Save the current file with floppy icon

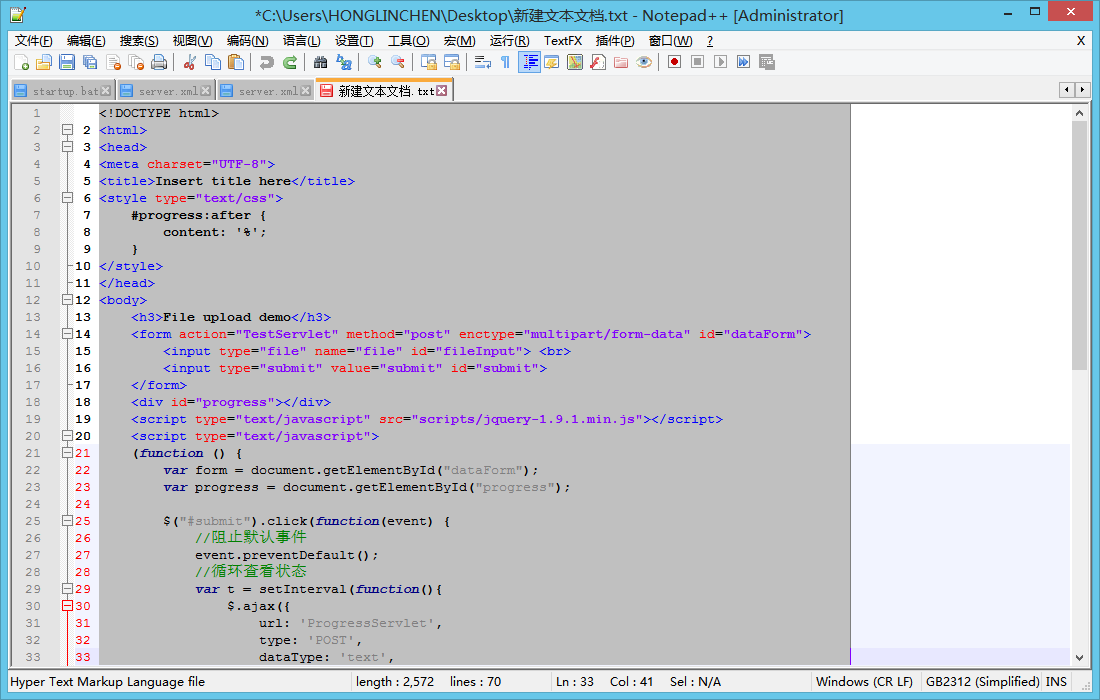(67, 62)
